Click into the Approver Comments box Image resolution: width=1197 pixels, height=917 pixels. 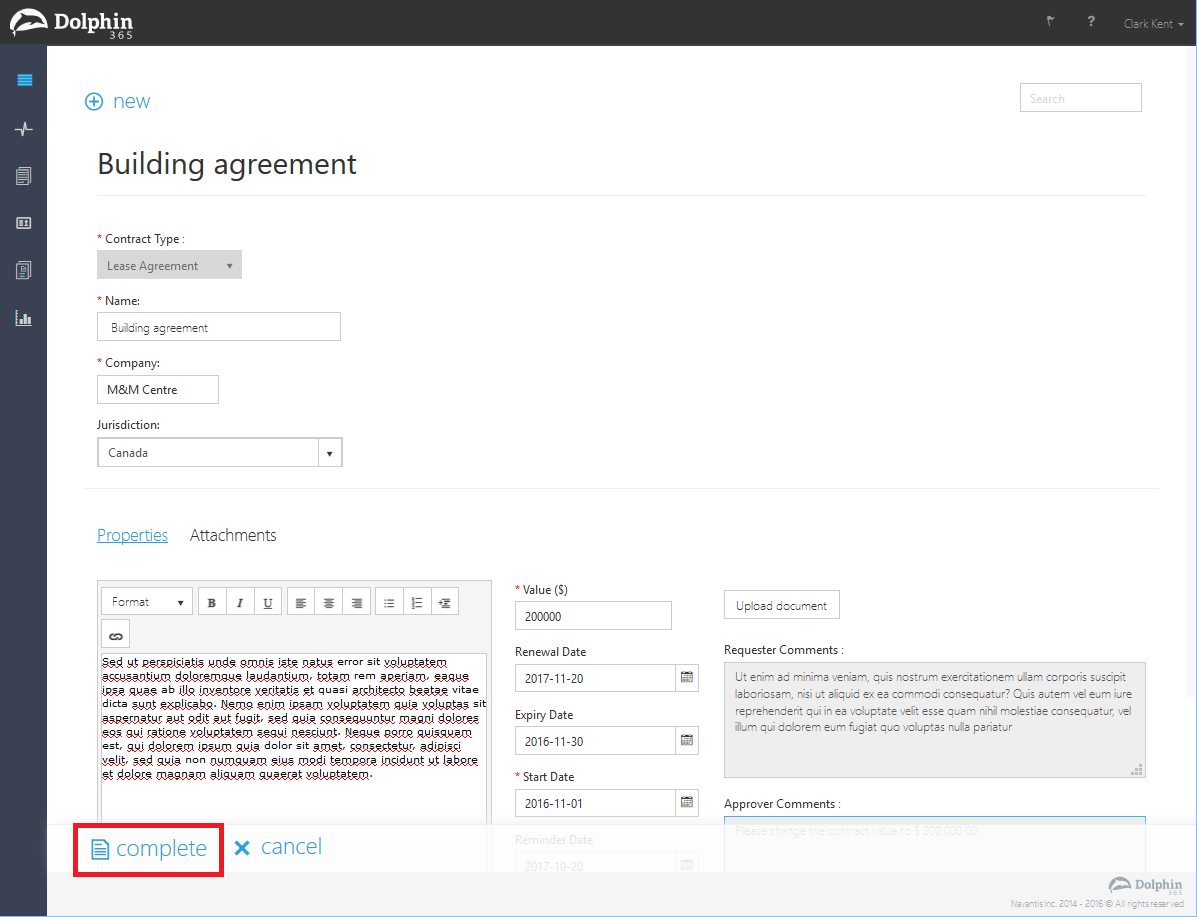934,844
